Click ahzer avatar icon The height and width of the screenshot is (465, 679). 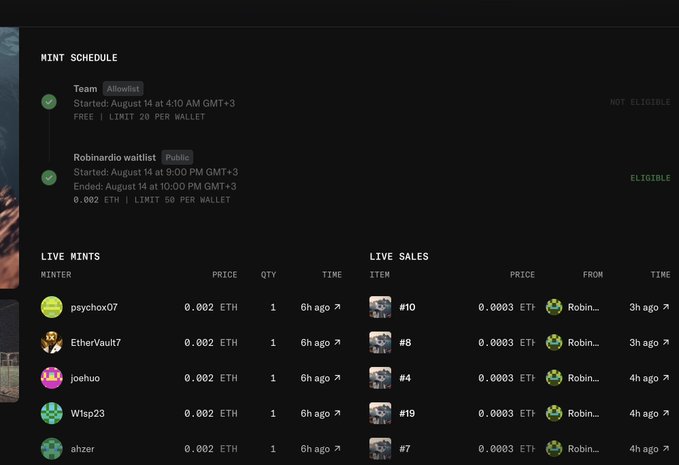52,449
